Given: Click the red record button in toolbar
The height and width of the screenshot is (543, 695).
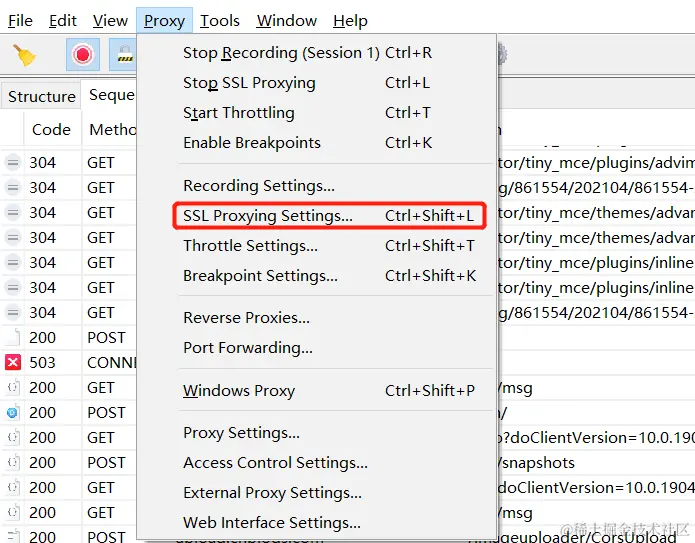Looking at the screenshot, I should (82, 55).
